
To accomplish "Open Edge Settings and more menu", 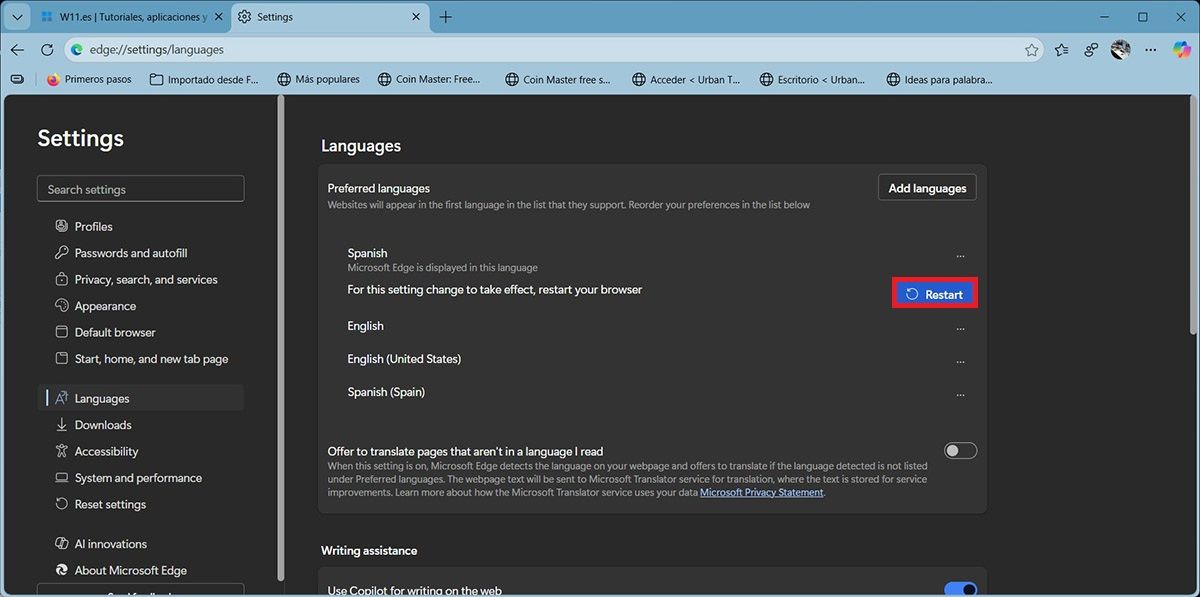I will [x=1152, y=50].
